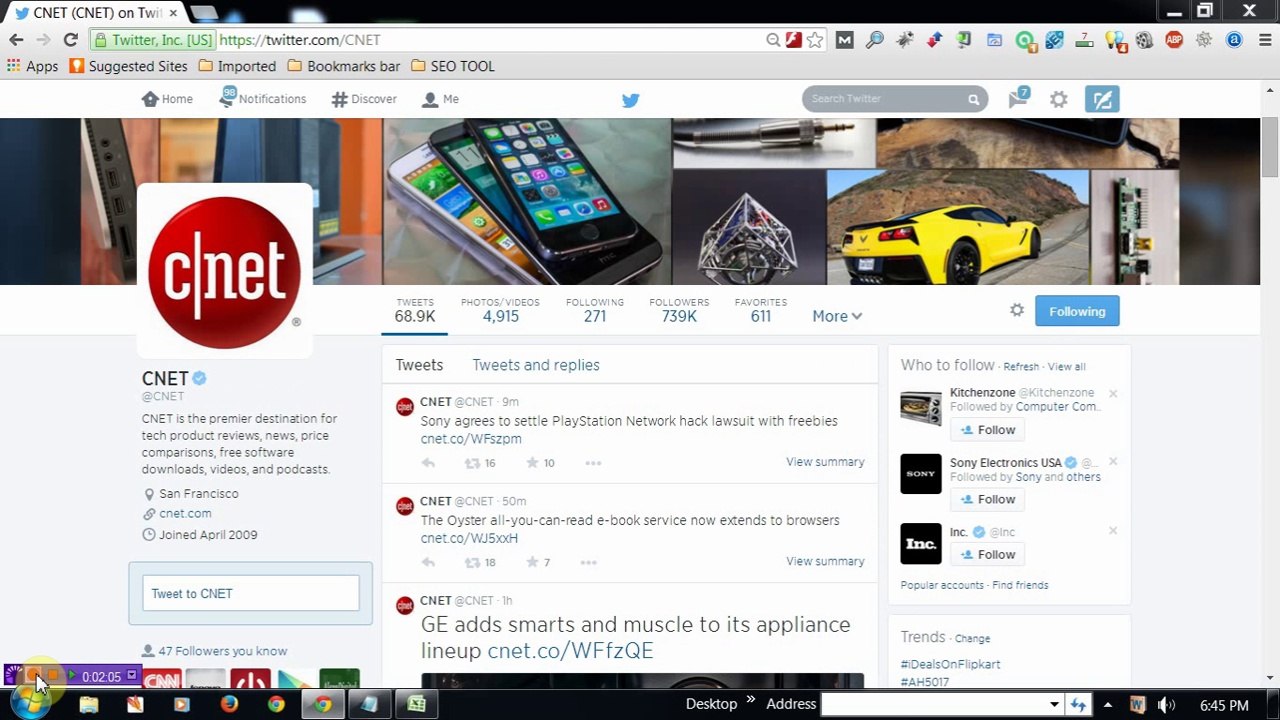View summary of the Oyster e-book tweet

(x=825, y=561)
